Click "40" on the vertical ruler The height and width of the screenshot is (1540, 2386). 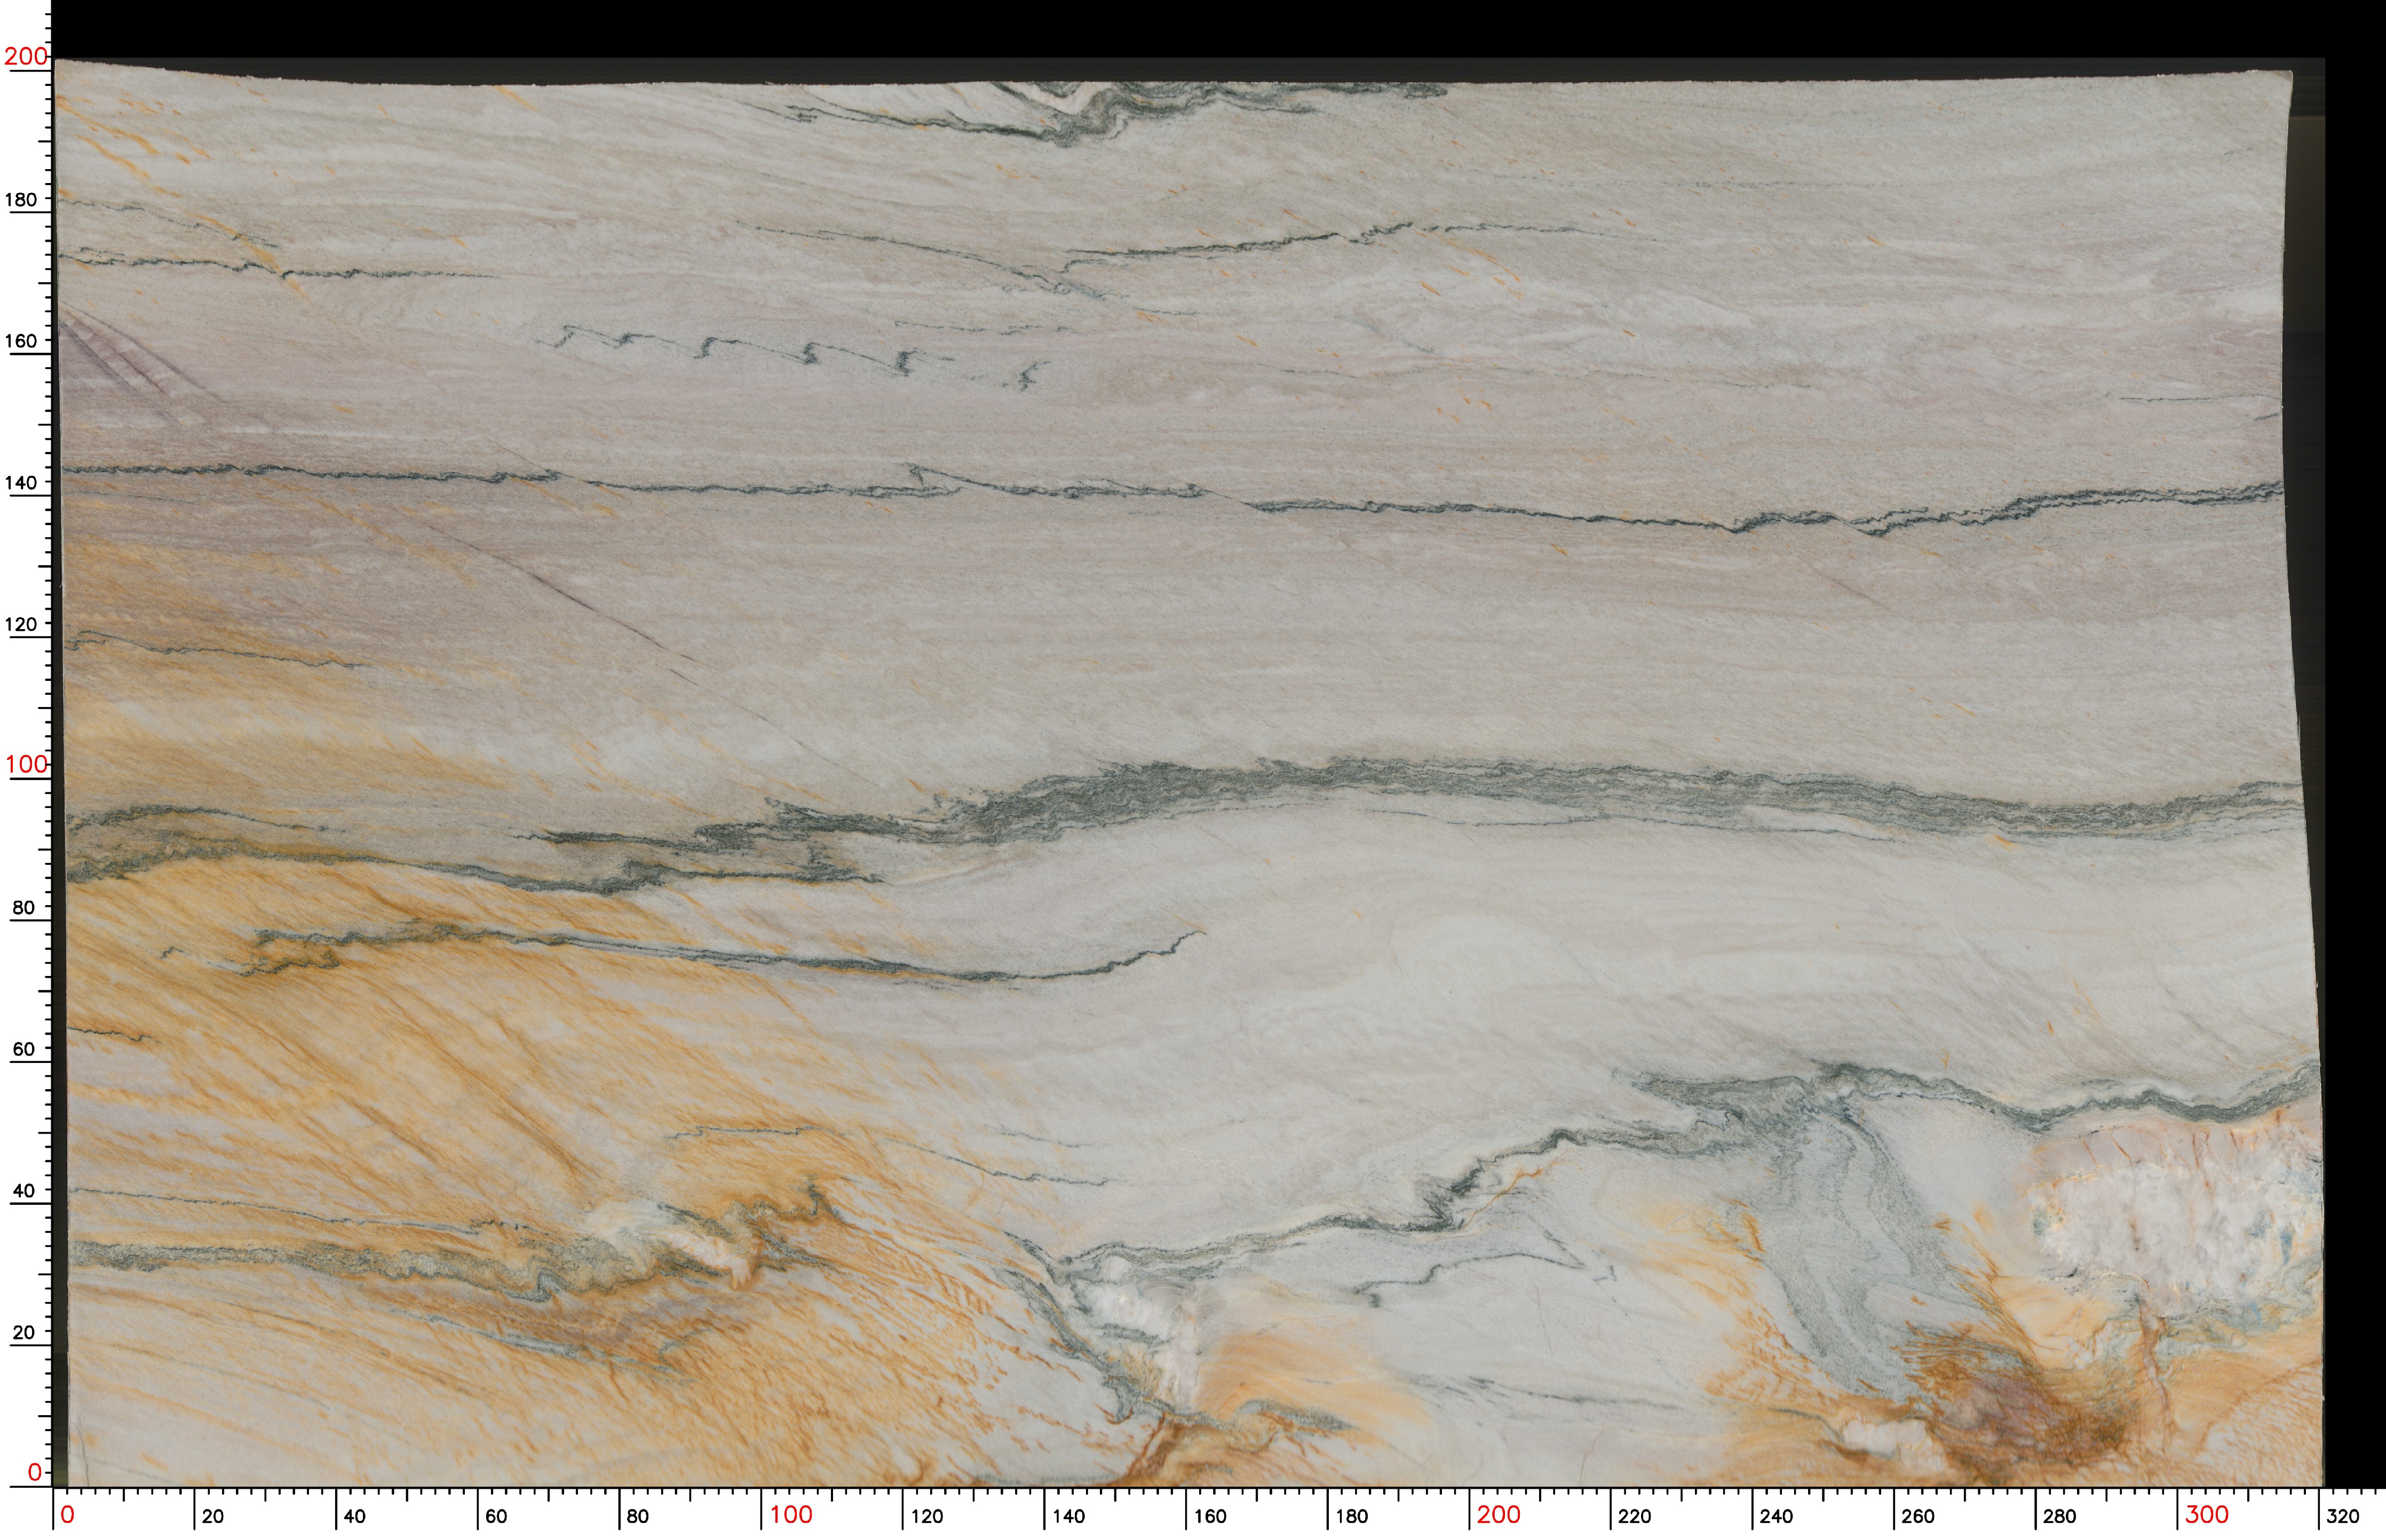(x=24, y=1191)
